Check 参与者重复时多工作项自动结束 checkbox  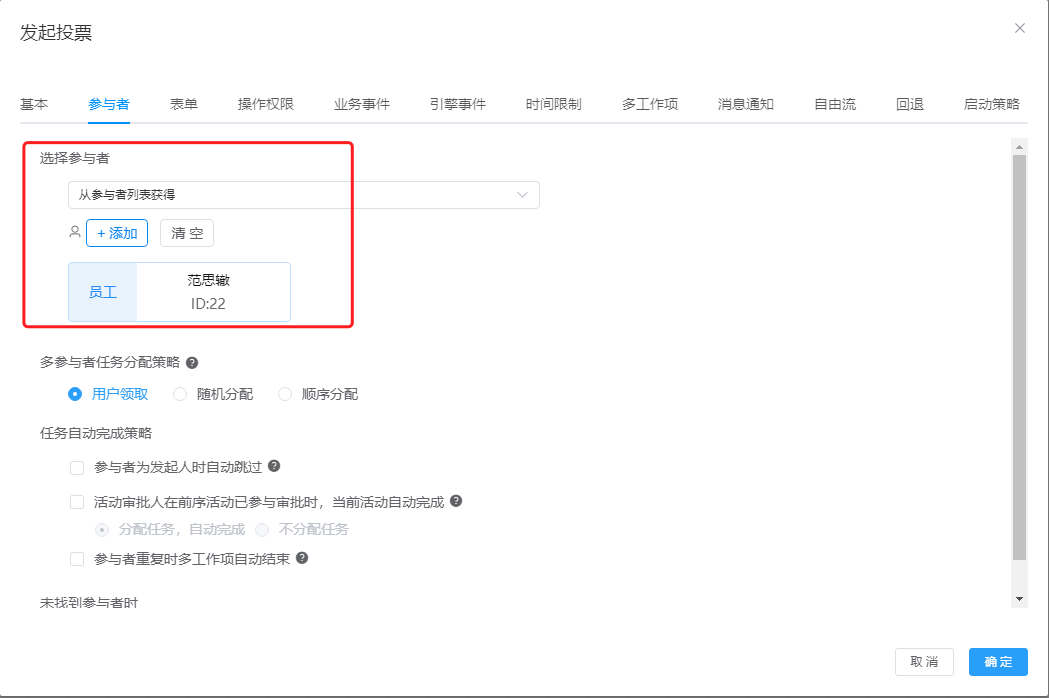tap(77, 559)
